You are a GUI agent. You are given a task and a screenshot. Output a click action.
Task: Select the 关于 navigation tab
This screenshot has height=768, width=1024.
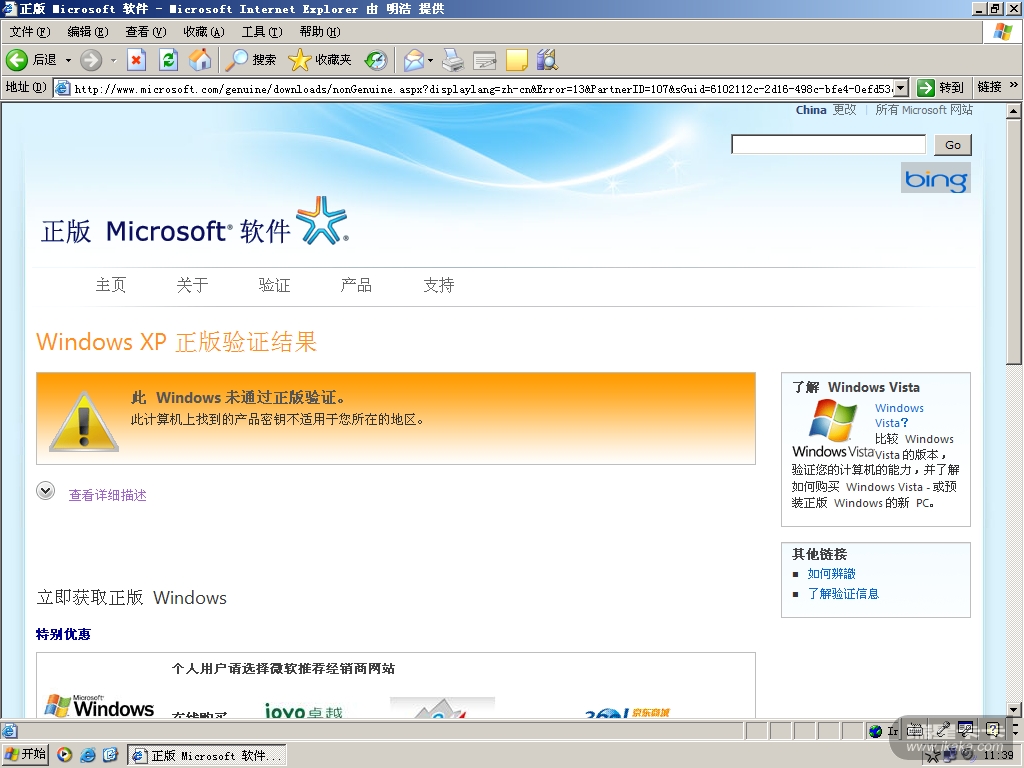click(192, 285)
